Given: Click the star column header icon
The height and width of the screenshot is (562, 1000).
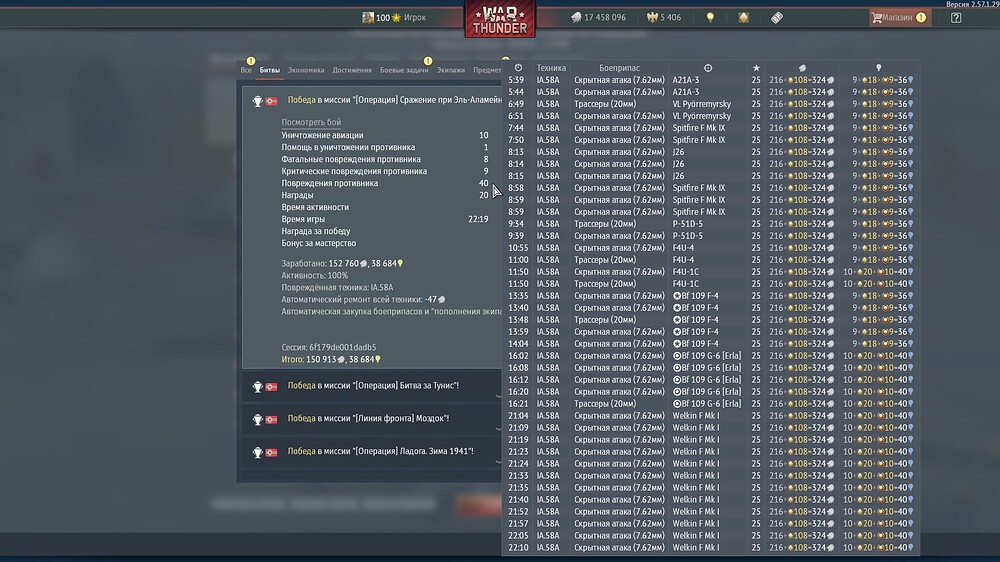Looking at the screenshot, I should [756, 68].
